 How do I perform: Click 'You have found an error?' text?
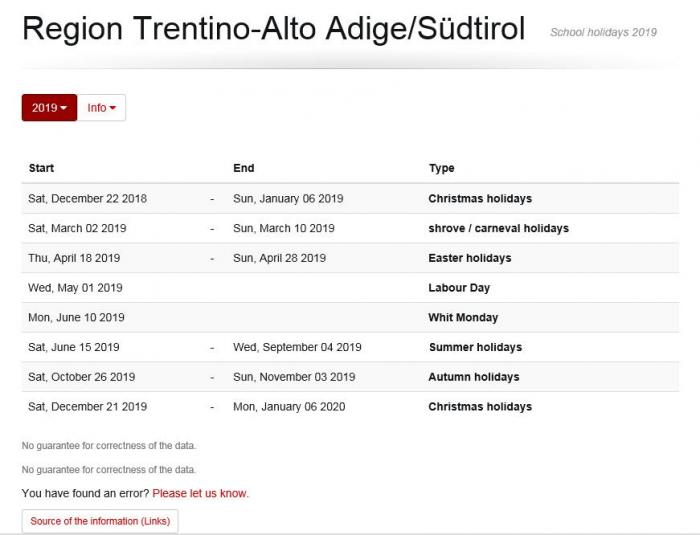coord(86,493)
